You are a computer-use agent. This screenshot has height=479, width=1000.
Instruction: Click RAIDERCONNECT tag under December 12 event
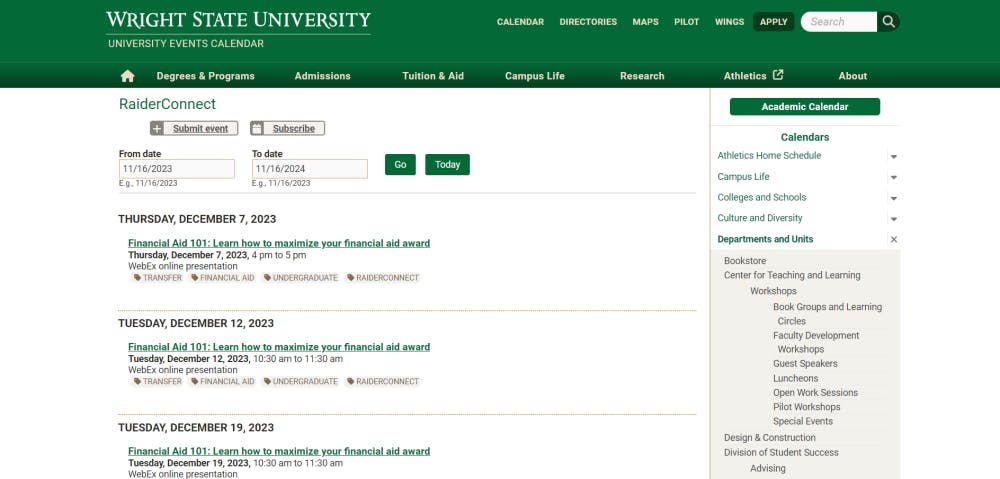click(x=383, y=381)
